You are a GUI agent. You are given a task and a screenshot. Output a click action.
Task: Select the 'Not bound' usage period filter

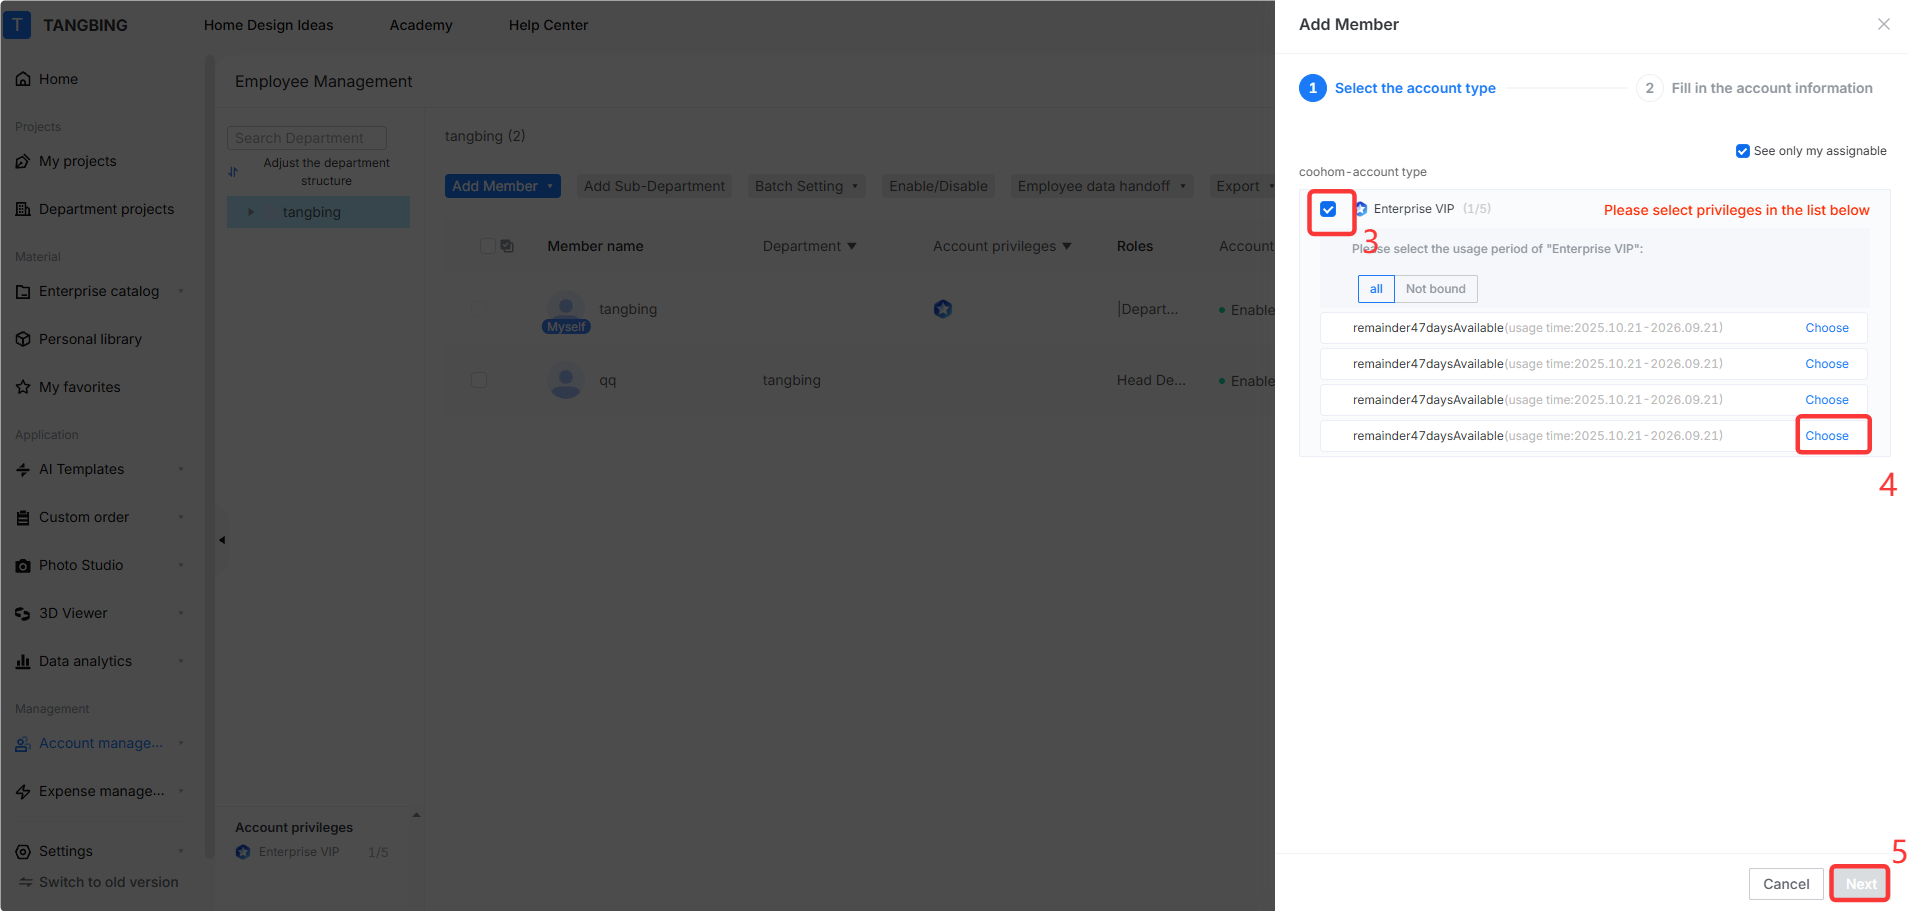[1435, 289]
